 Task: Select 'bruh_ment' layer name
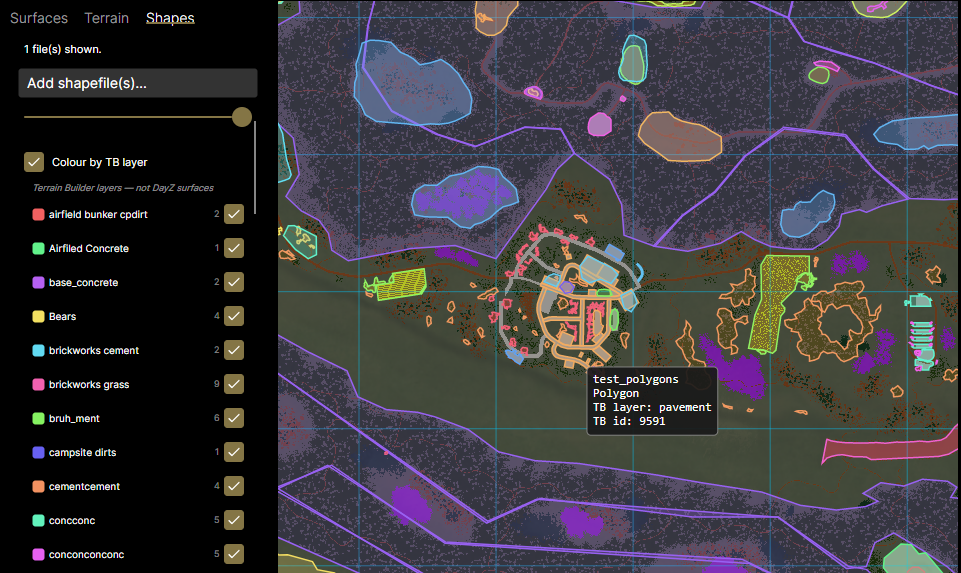(x=74, y=419)
